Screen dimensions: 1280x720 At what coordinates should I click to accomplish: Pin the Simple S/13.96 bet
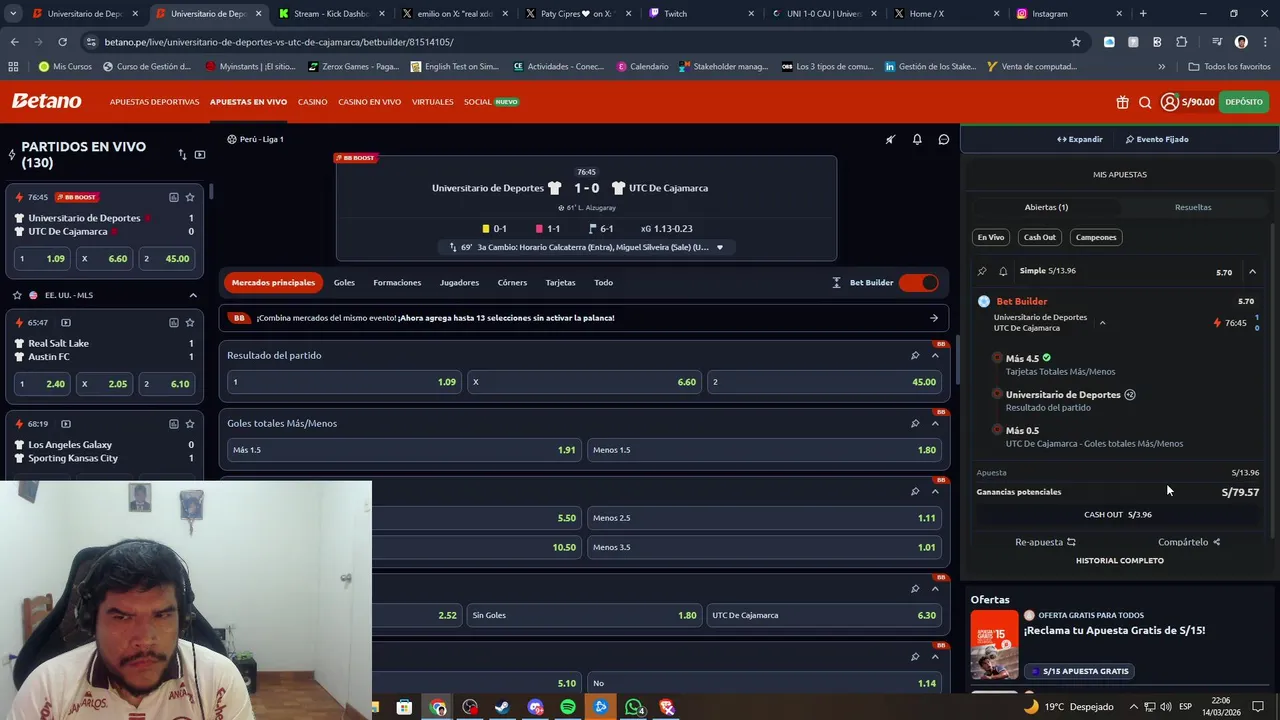click(x=982, y=271)
